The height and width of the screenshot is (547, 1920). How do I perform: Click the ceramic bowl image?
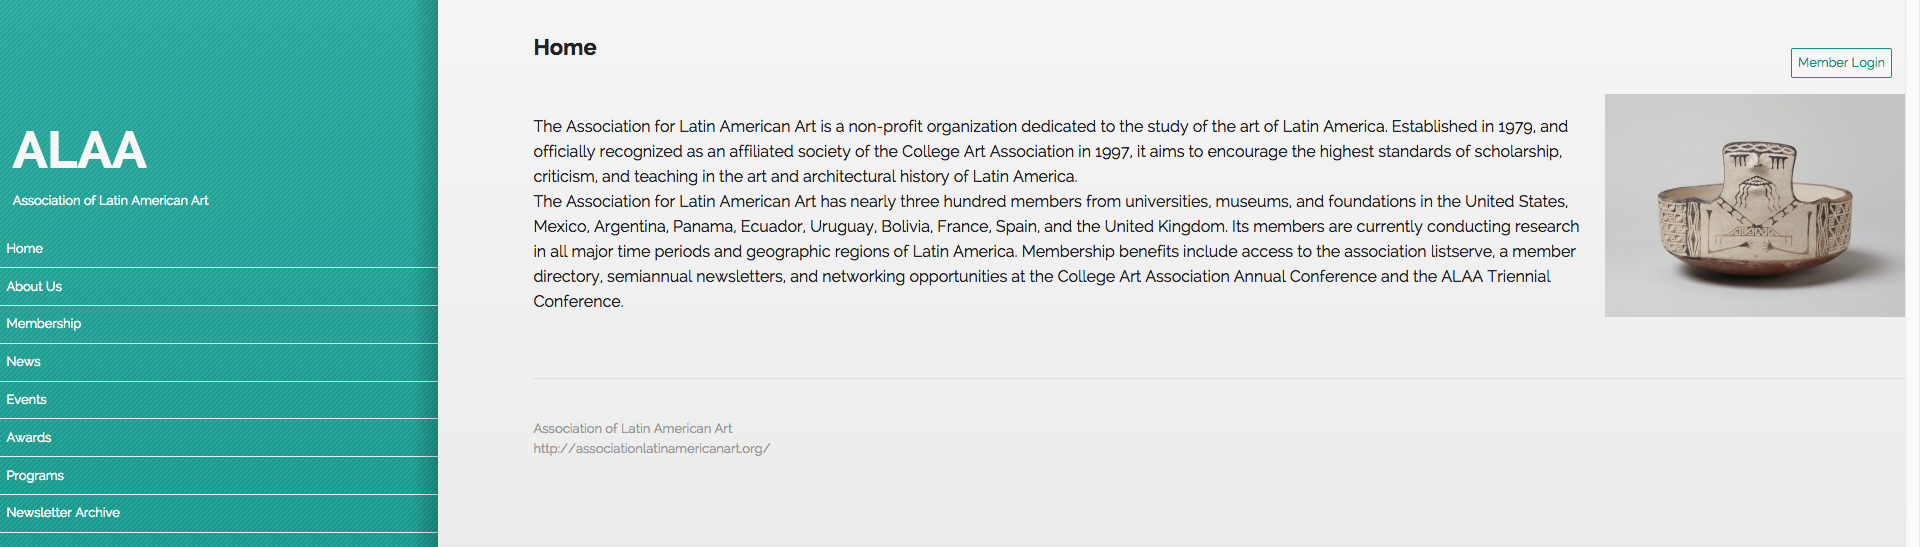1755,205
